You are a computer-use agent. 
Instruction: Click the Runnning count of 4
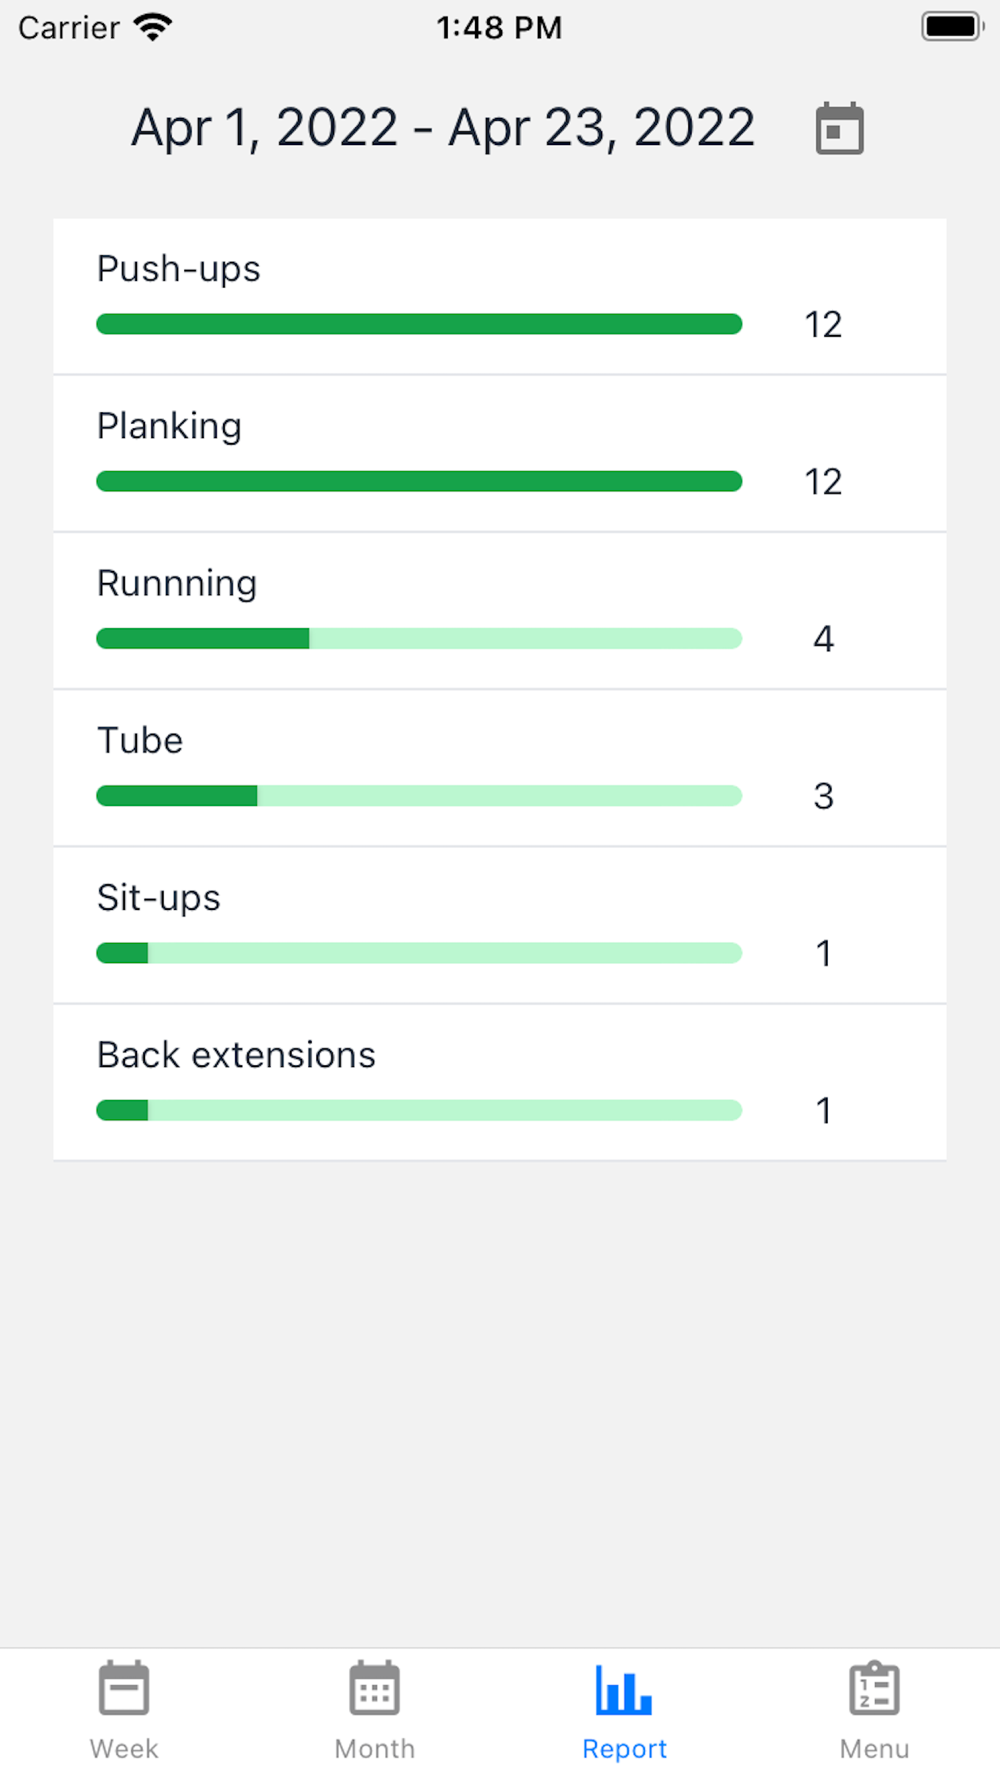point(823,638)
